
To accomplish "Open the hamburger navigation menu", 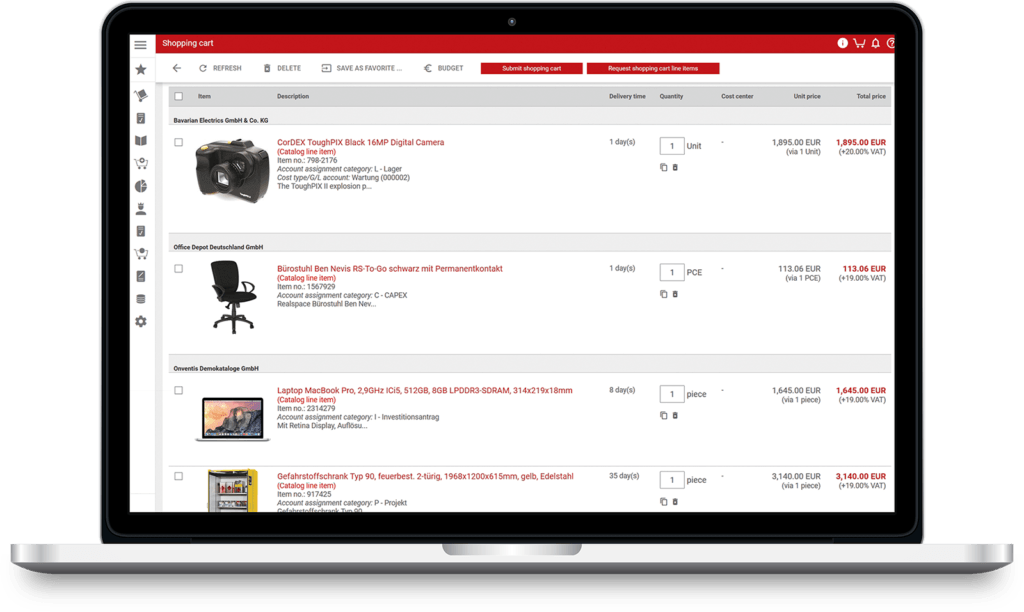I will 140,45.
